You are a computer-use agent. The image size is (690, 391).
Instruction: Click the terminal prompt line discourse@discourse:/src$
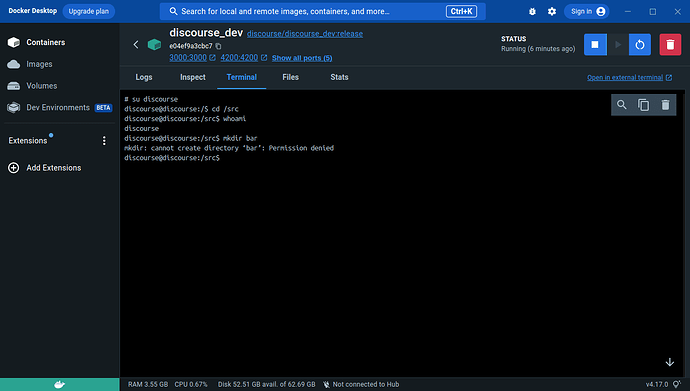click(172, 158)
